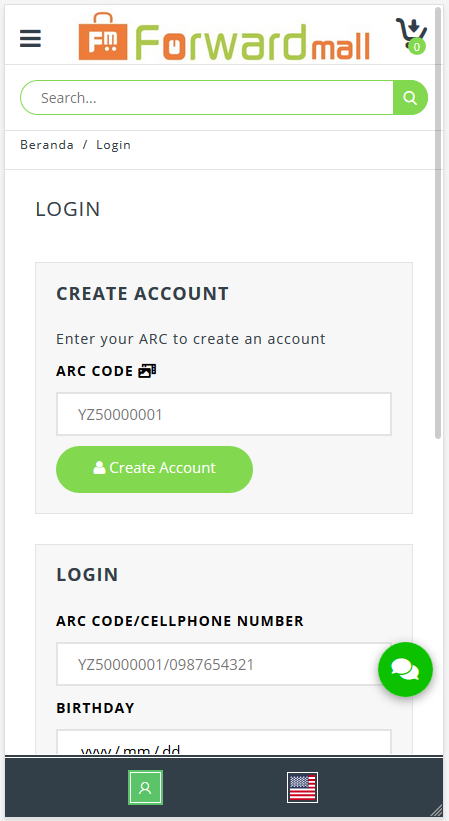449x821 pixels.
Task: Focus the ARC code/cellphone number login field
Action: pos(224,664)
